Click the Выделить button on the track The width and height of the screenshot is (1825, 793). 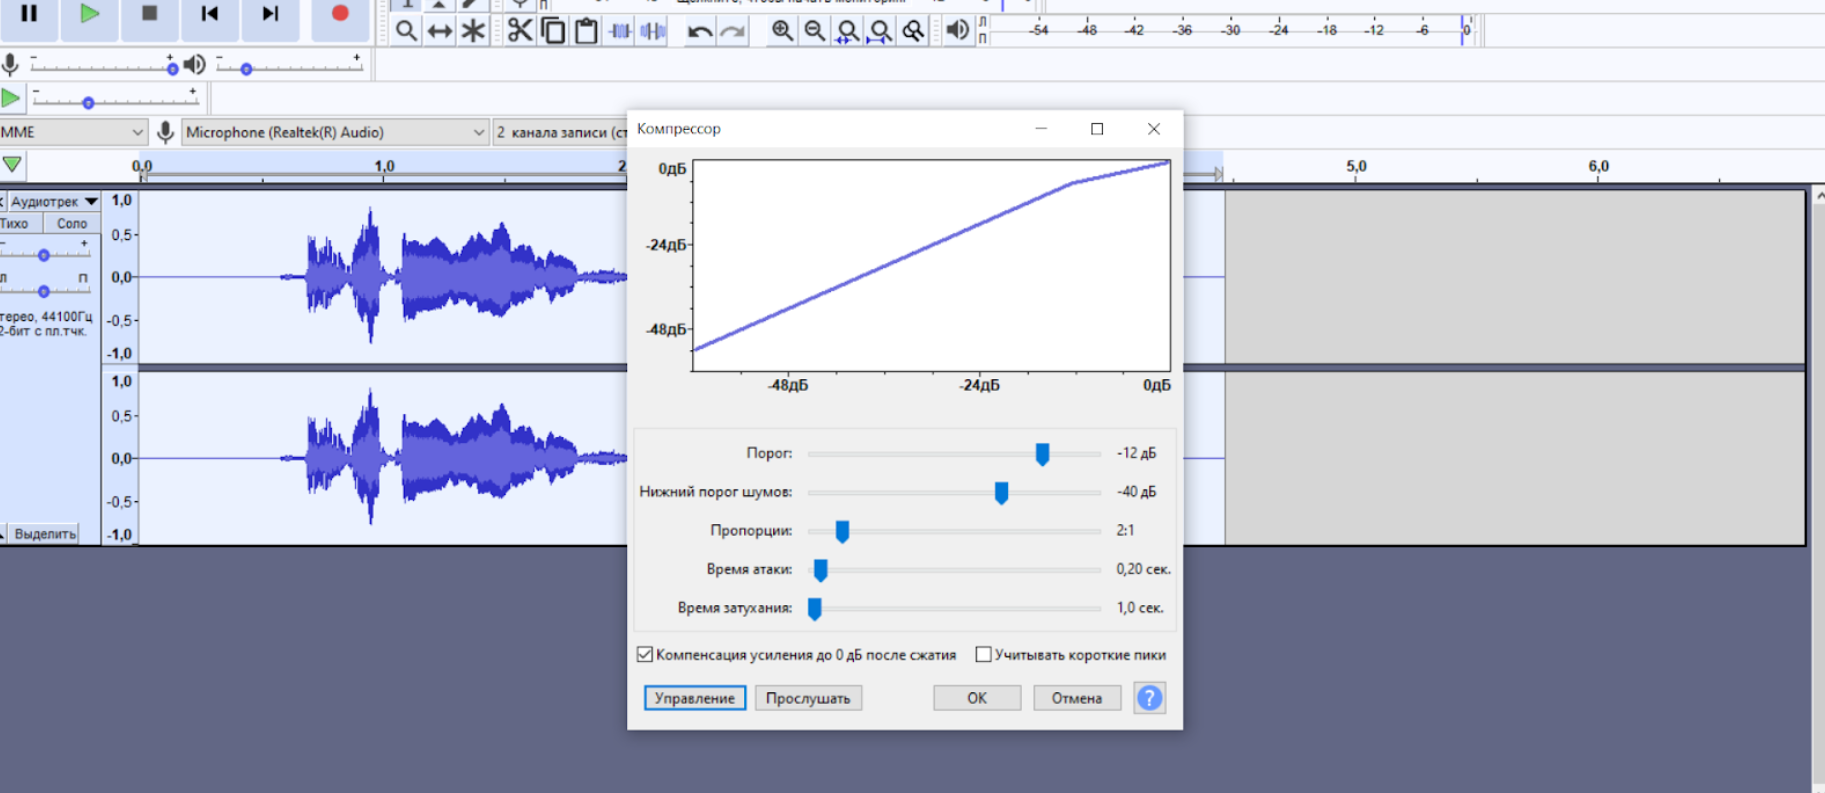coord(45,534)
